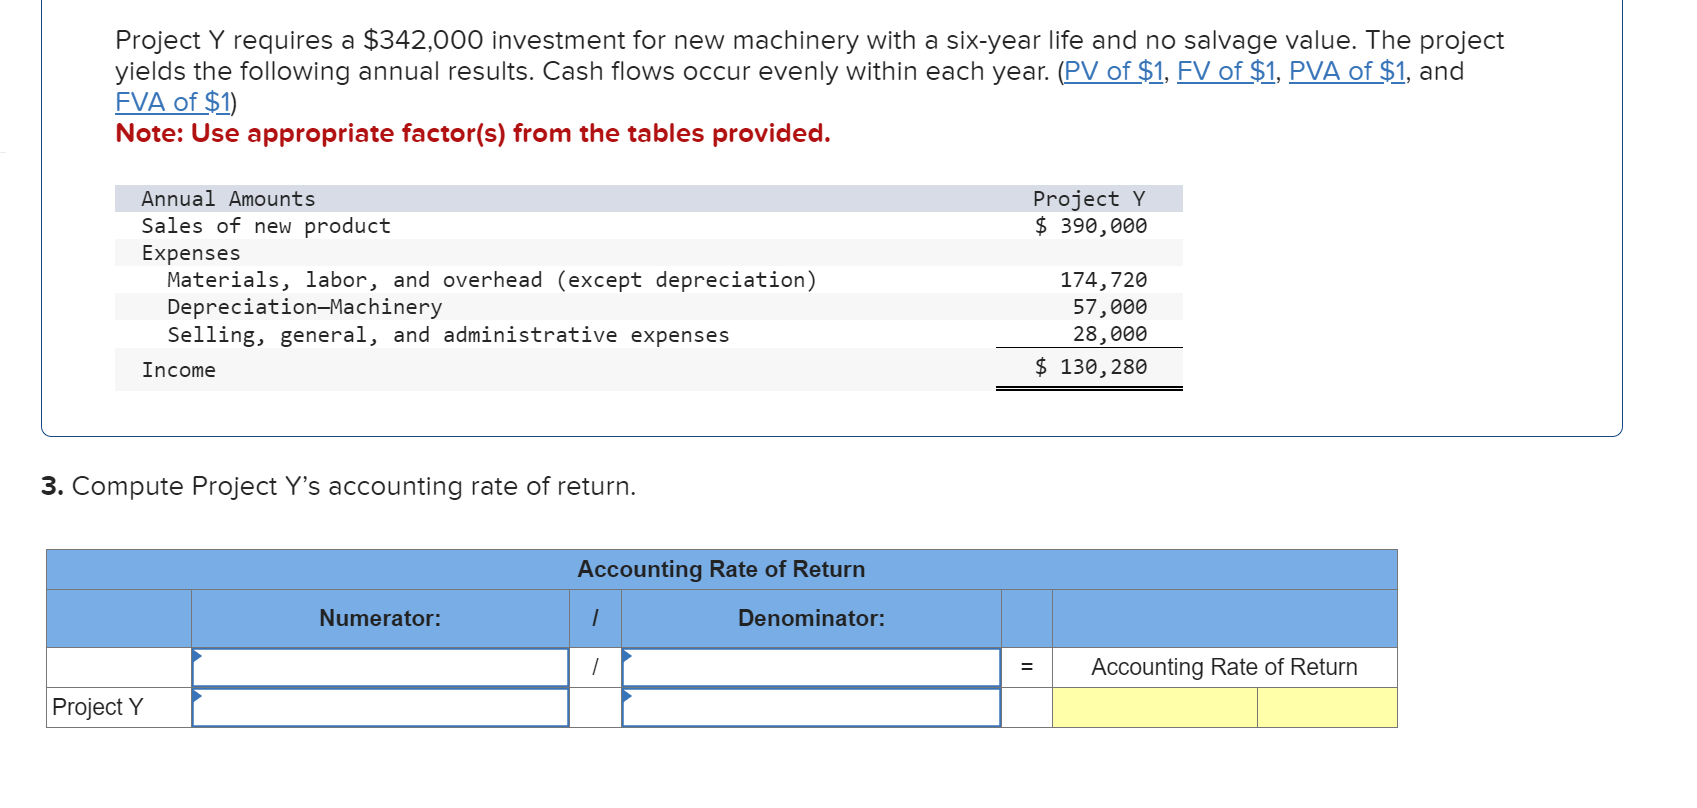This screenshot has height=808, width=1697.
Task: Click the 28,000 selling expenses value
Action: 1110,334
